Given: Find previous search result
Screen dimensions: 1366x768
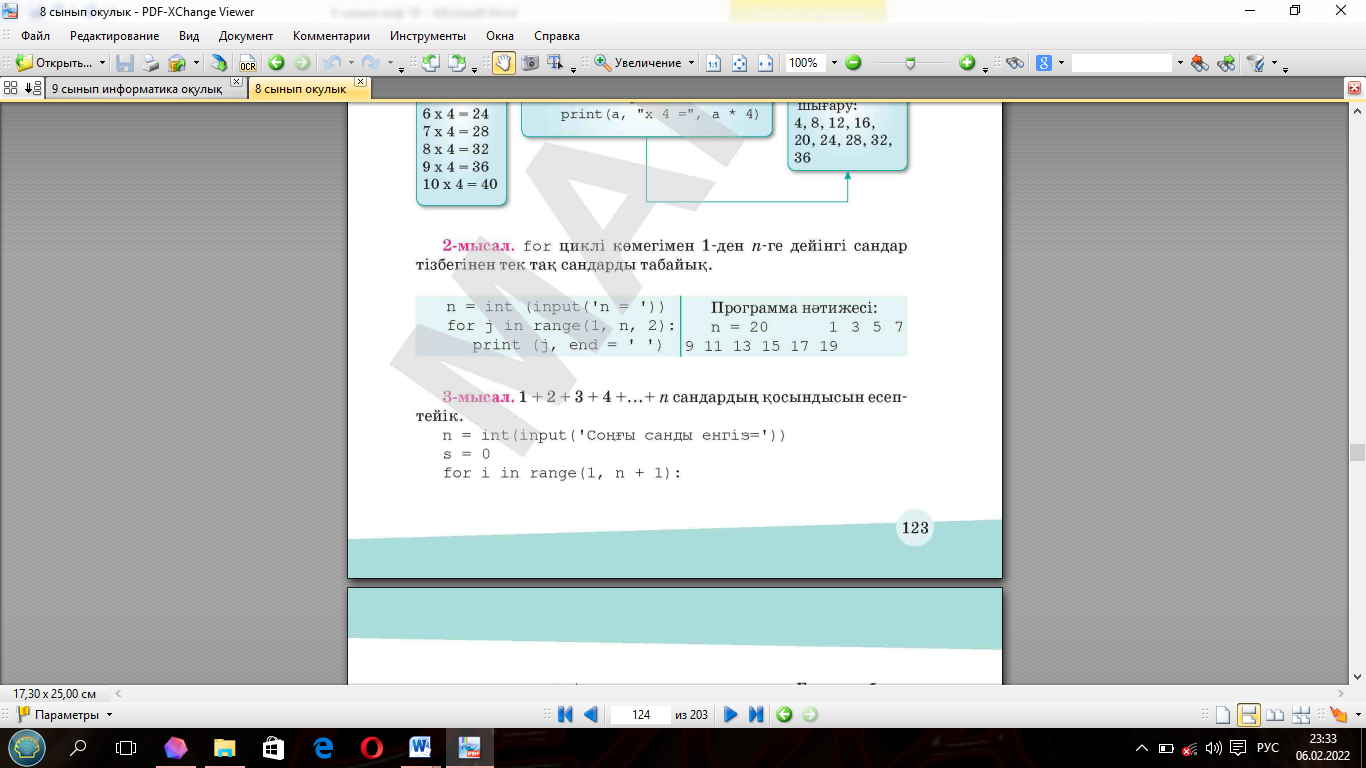Looking at the screenshot, I should [1201, 63].
